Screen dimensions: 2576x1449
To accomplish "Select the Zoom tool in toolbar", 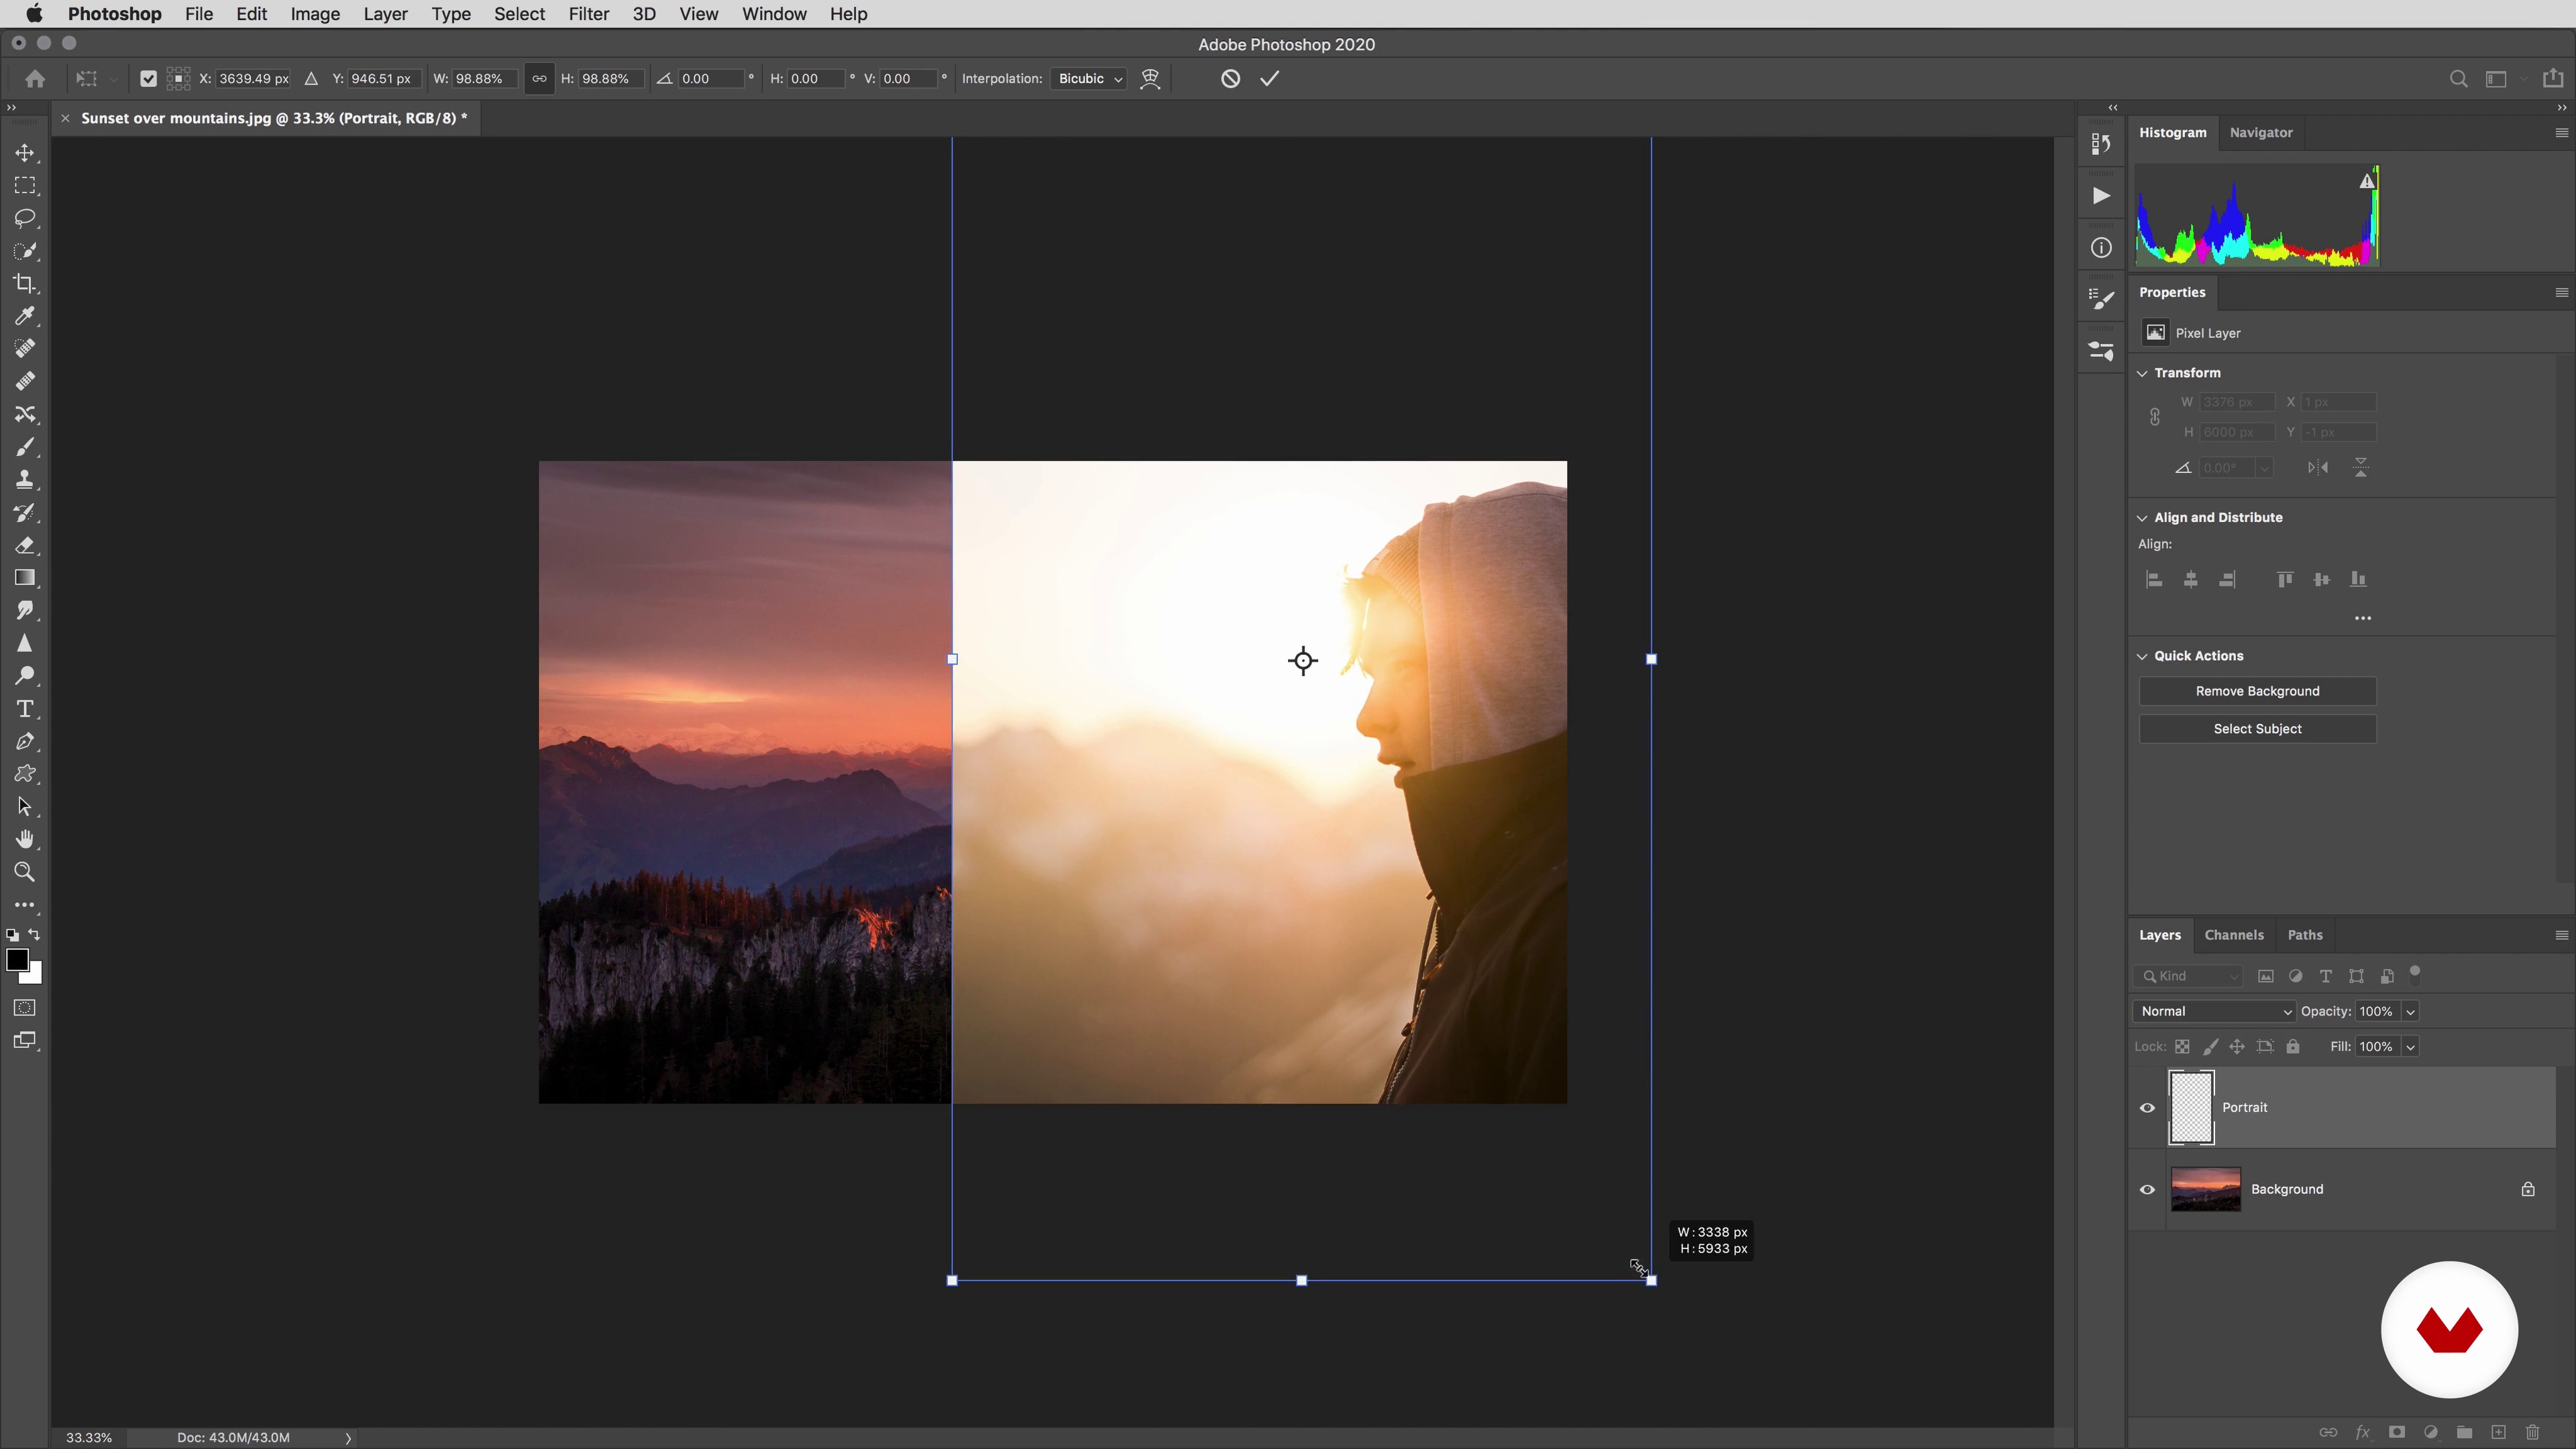I will (25, 872).
